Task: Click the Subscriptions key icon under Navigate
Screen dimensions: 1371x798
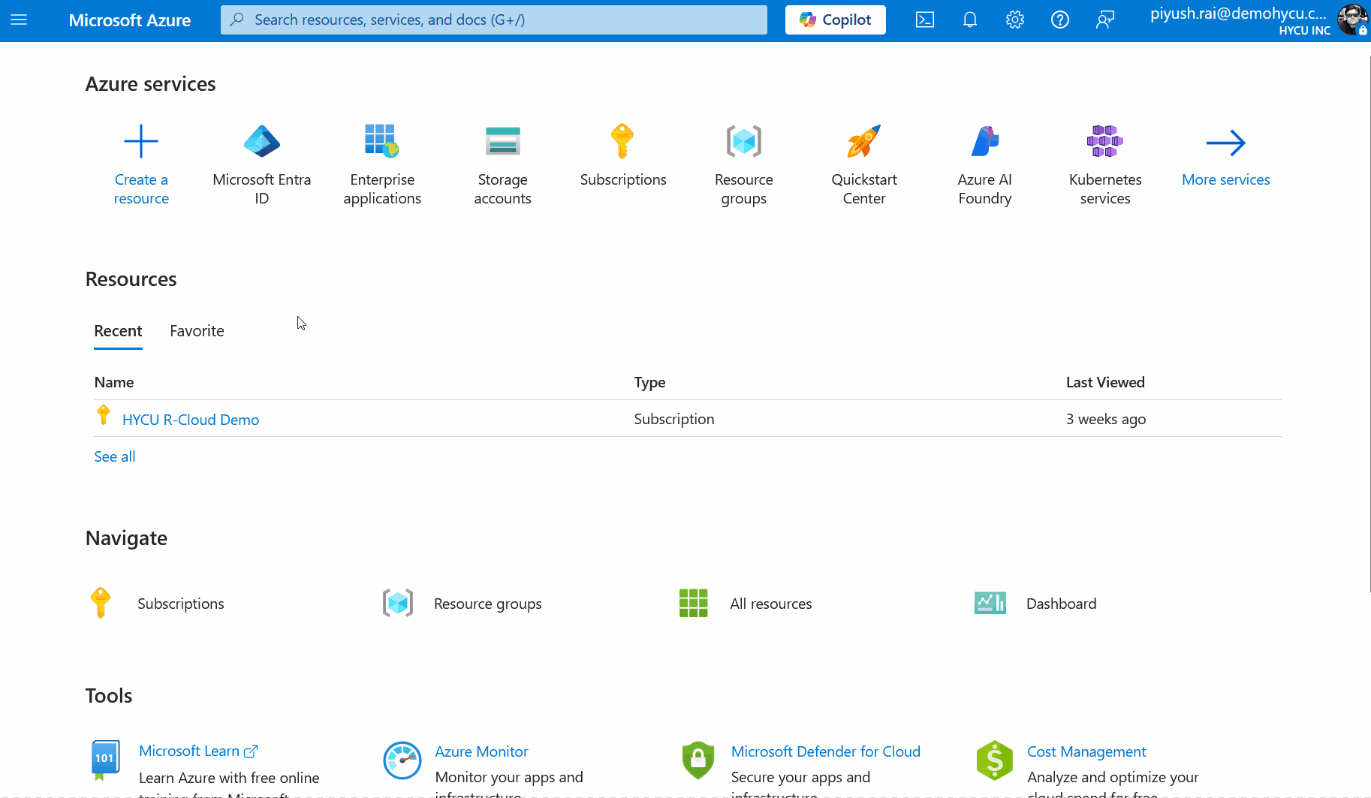Action: point(100,603)
